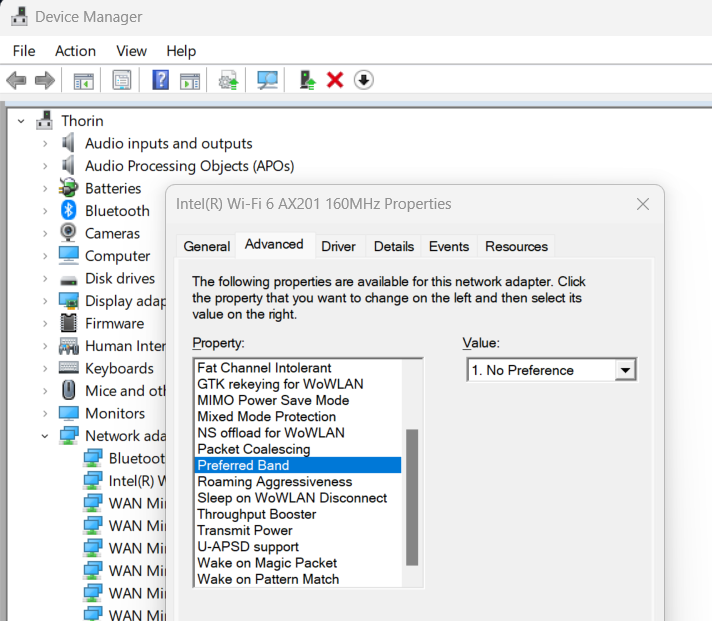Click the Mice category mouse icon

69,390
